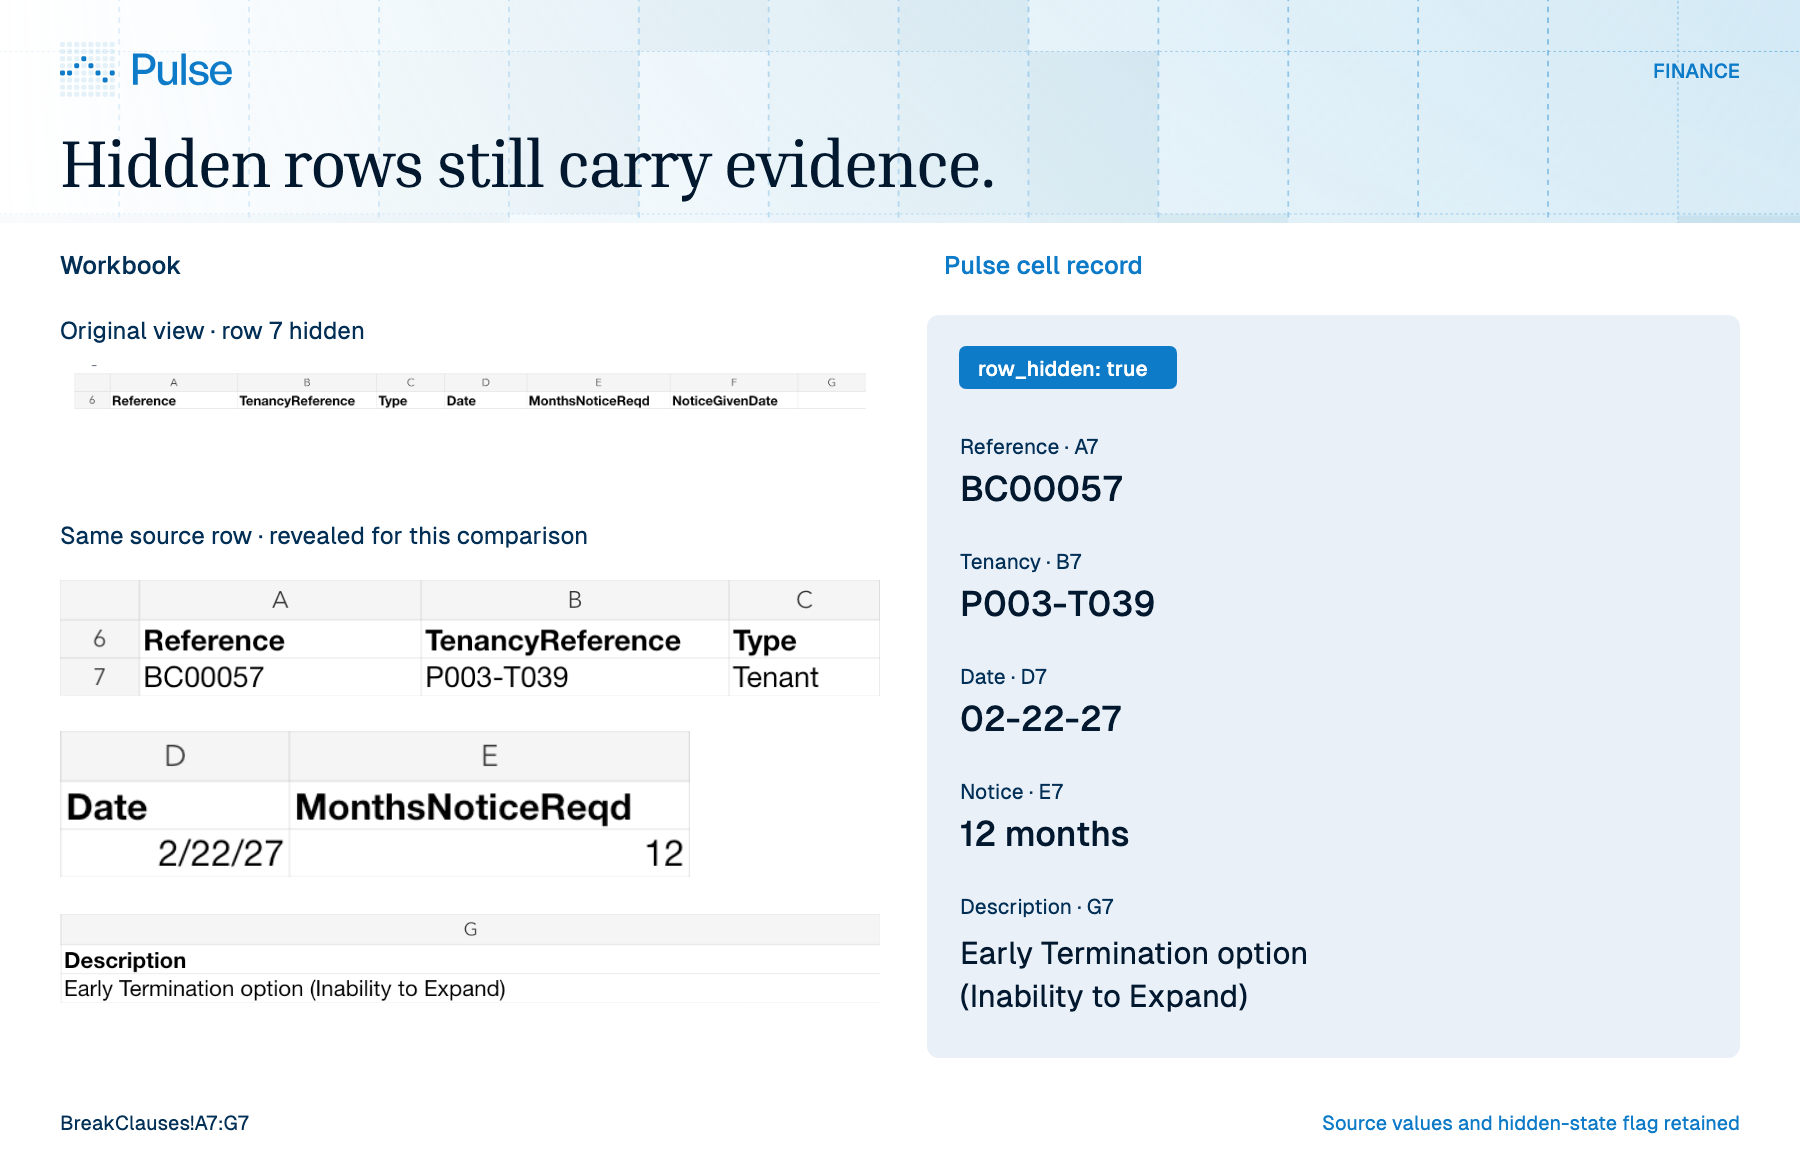Screen dimensions: 1800x1170
Task: Click the large MonthsNoticeReqd header cell
Action: pyautogui.click(x=489, y=807)
